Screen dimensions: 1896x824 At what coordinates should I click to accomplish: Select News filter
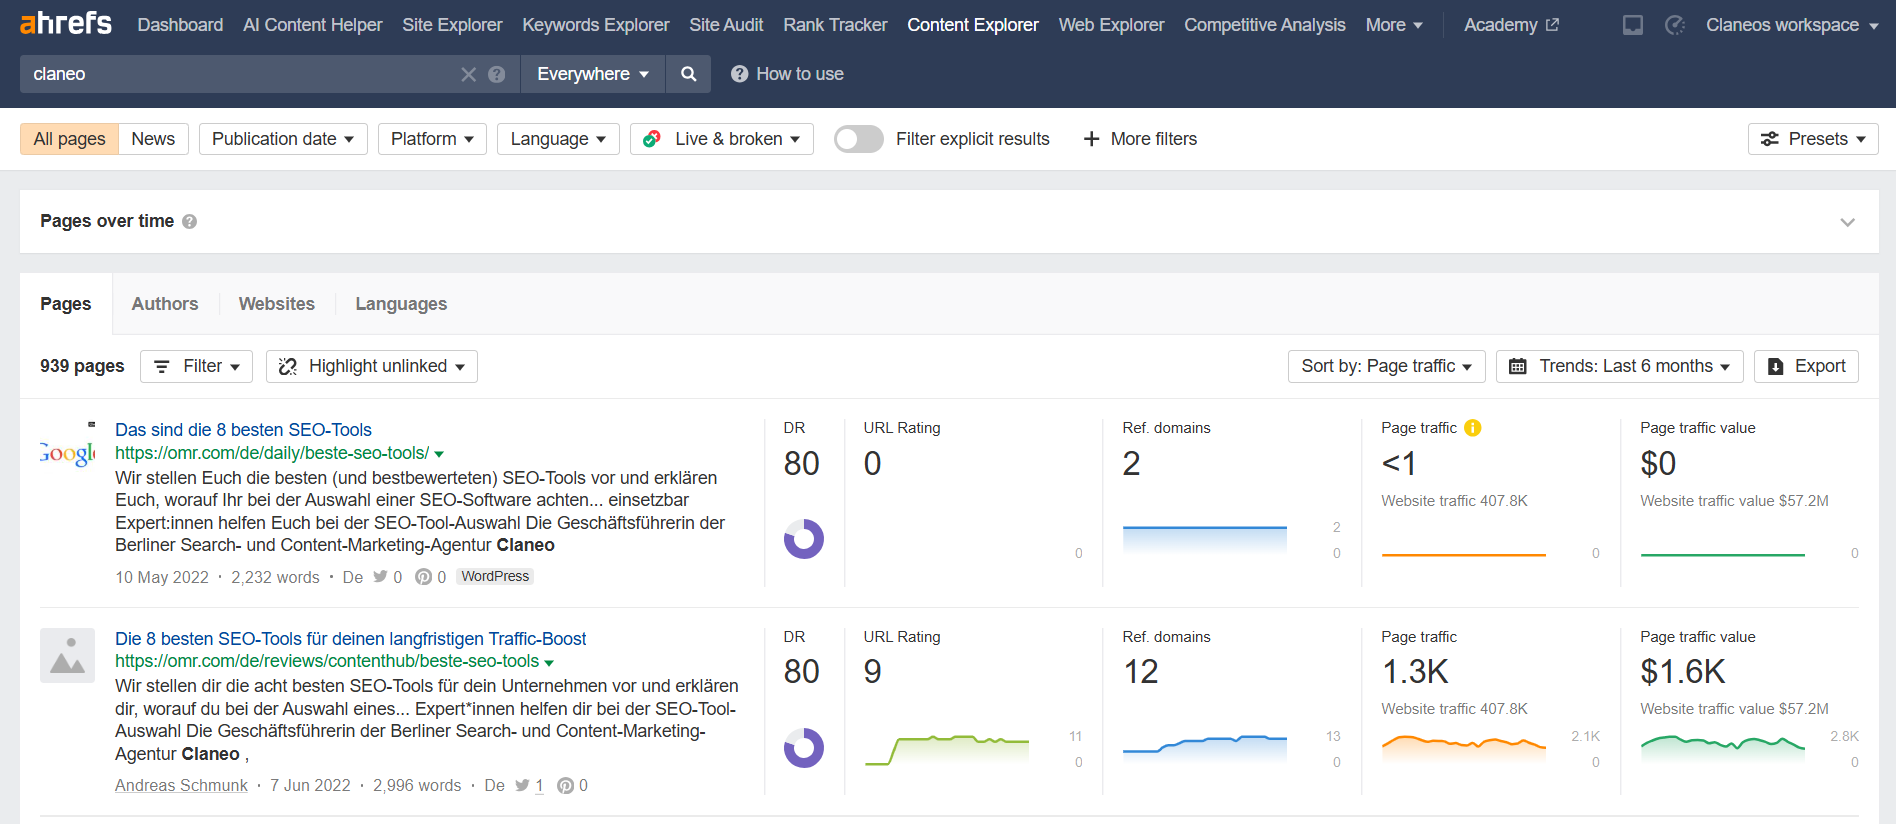tap(153, 139)
